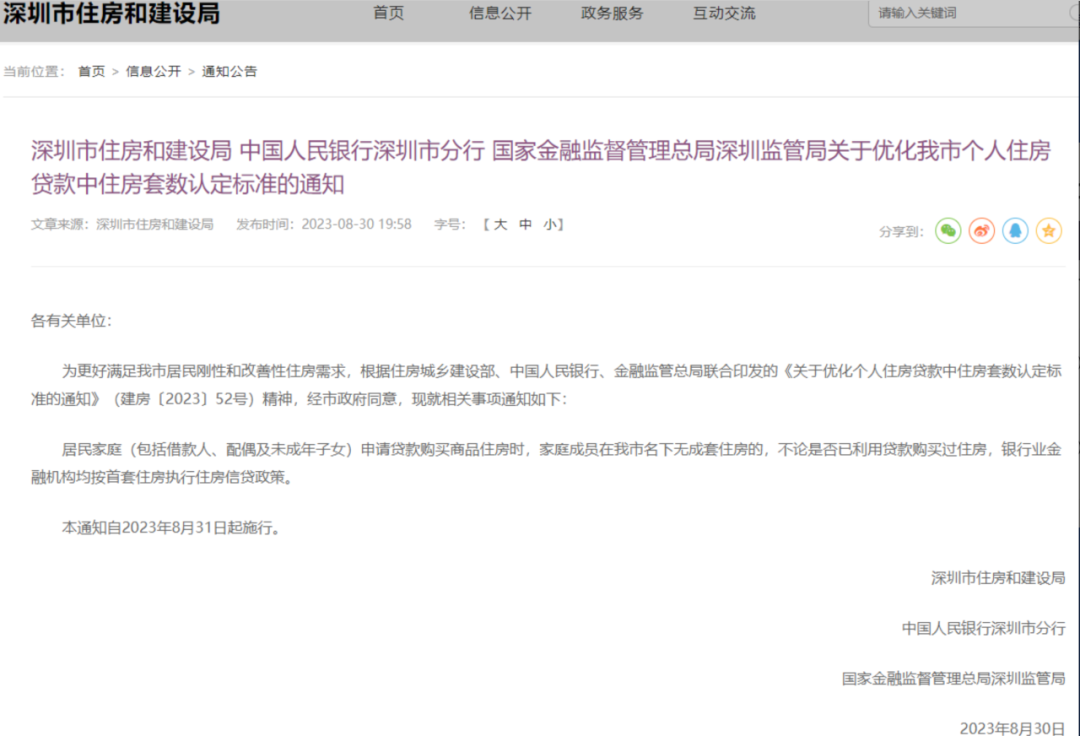Click the 字号 label
The width and height of the screenshot is (1080, 736).
450,224
